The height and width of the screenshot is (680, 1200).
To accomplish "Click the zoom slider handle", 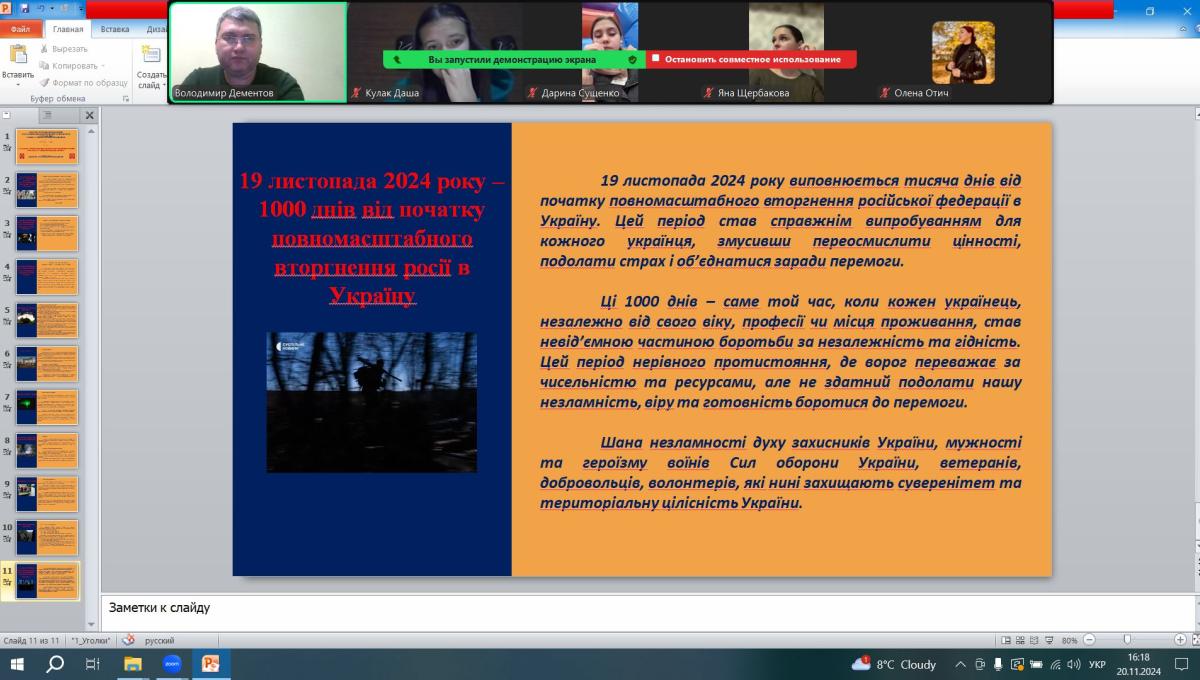I will click(1127, 640).
